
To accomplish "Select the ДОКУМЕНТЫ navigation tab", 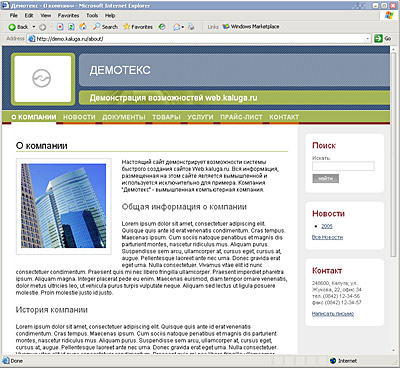I will tap(124, 117).
